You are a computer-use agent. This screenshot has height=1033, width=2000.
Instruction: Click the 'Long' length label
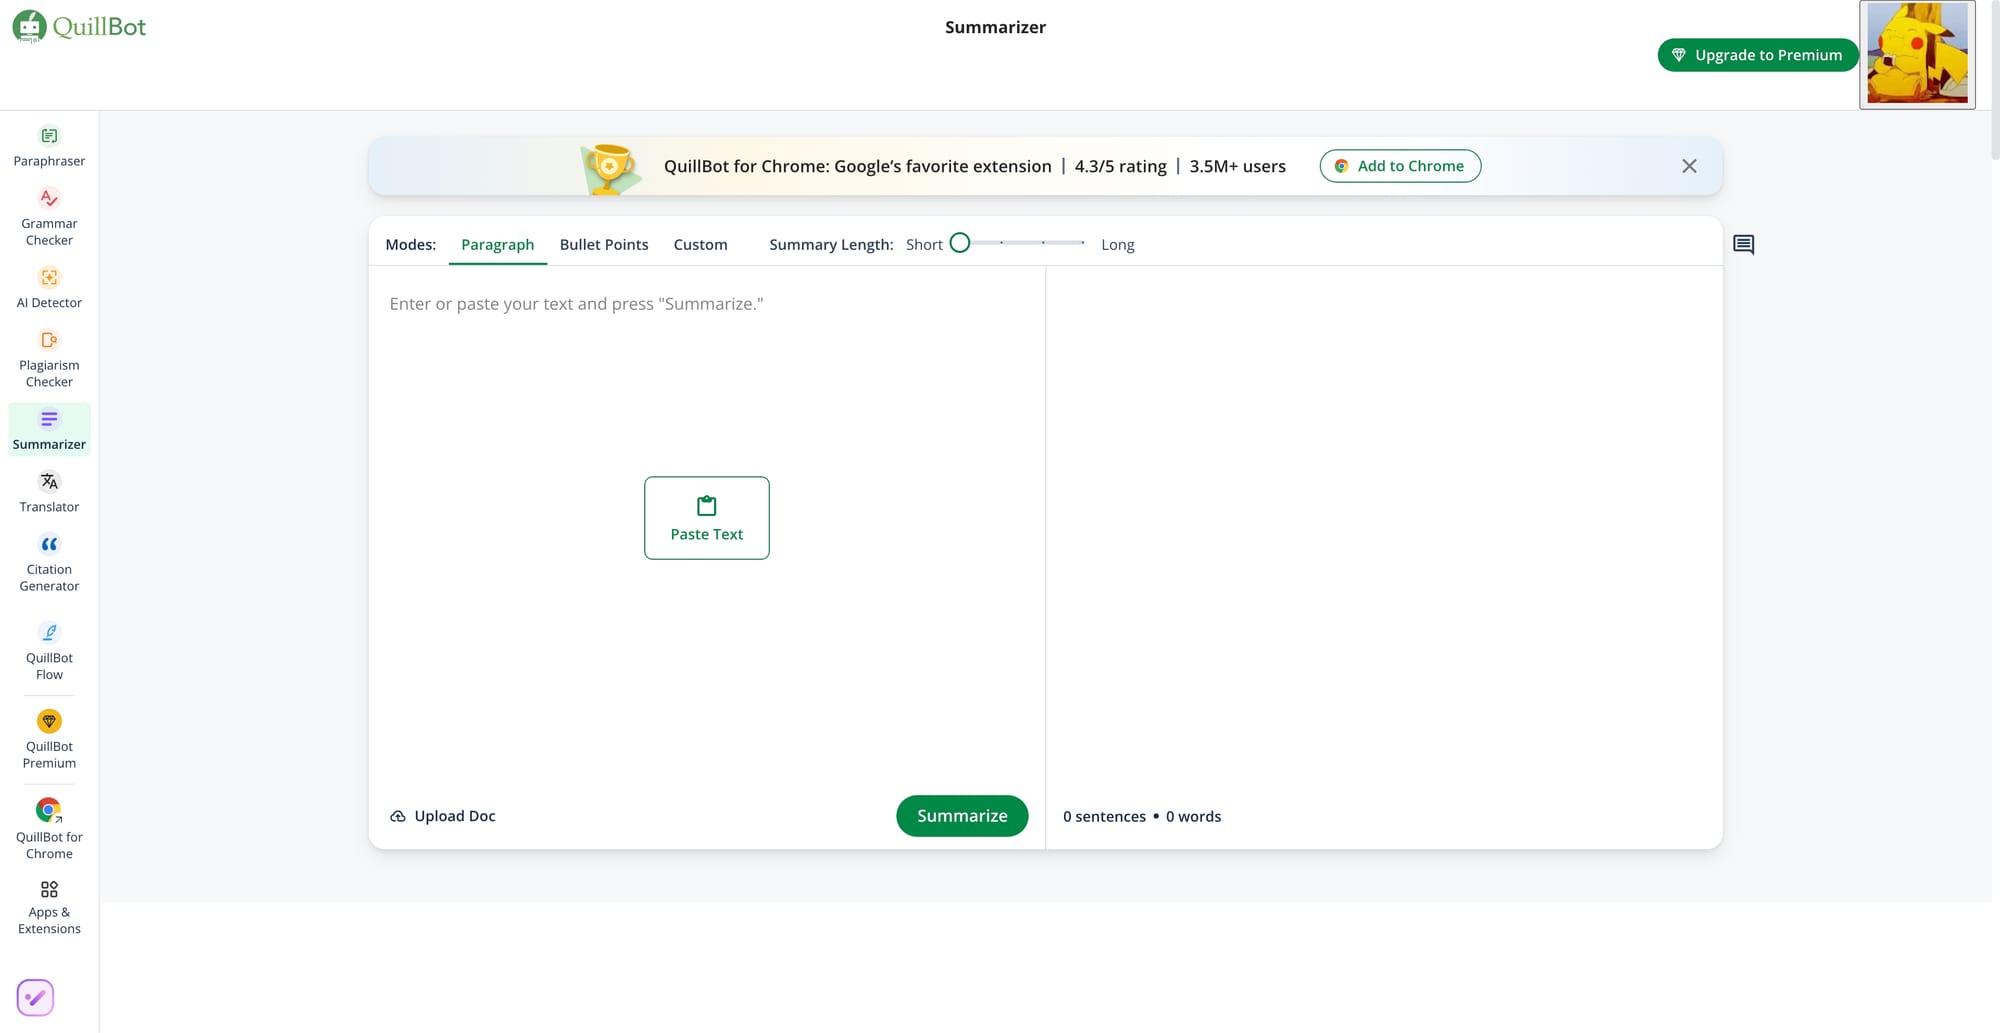tap(1117, 245)
